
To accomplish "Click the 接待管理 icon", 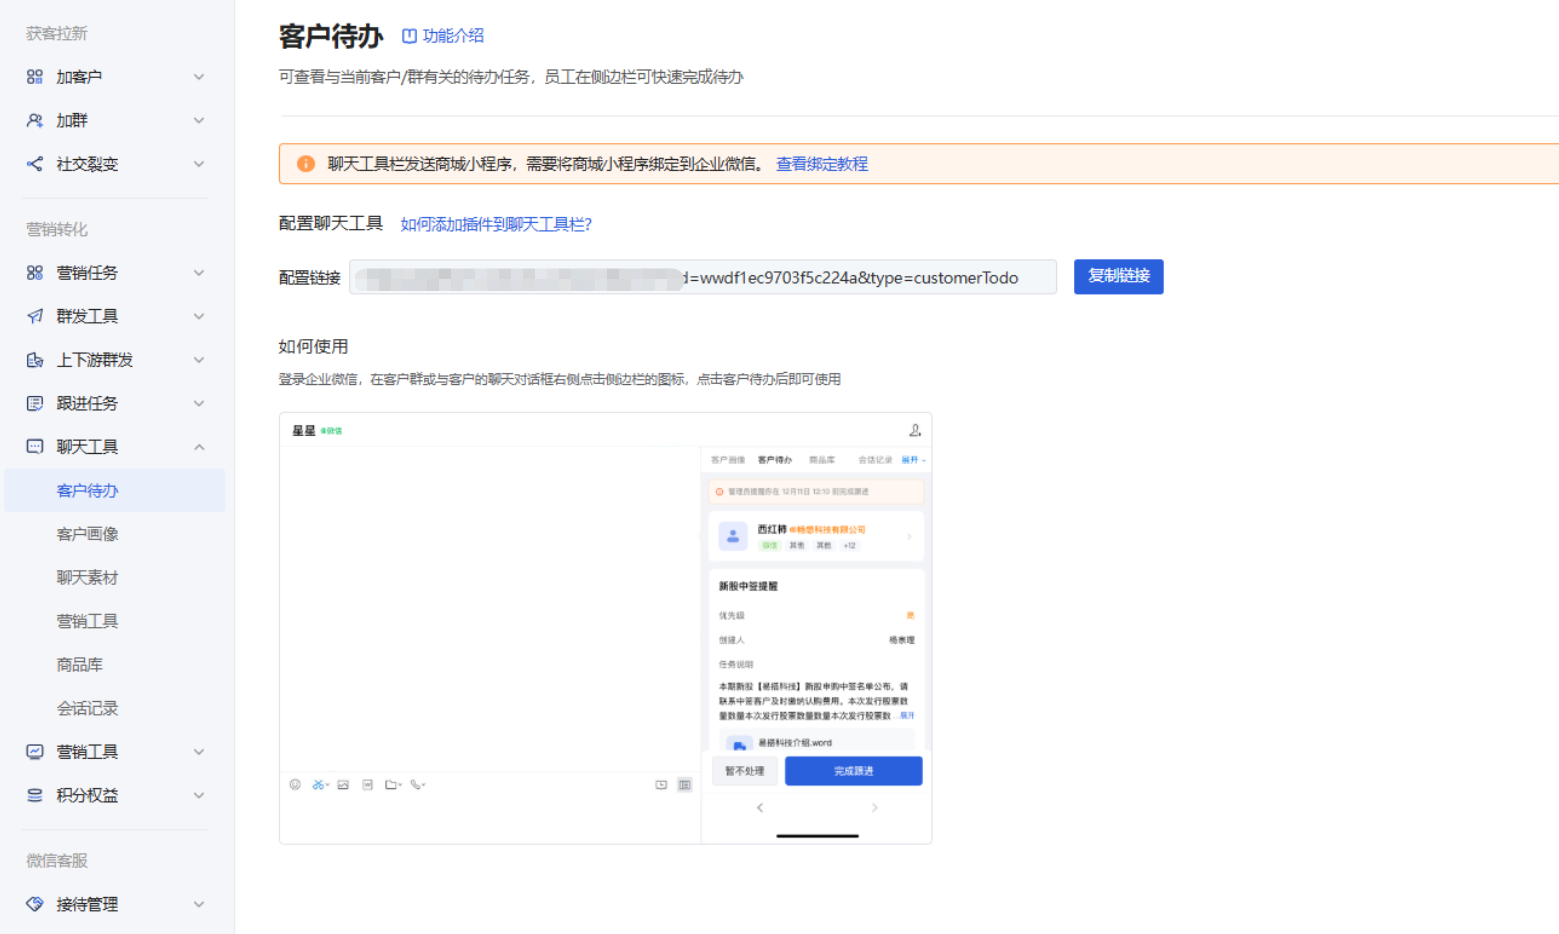I will 35,904.
